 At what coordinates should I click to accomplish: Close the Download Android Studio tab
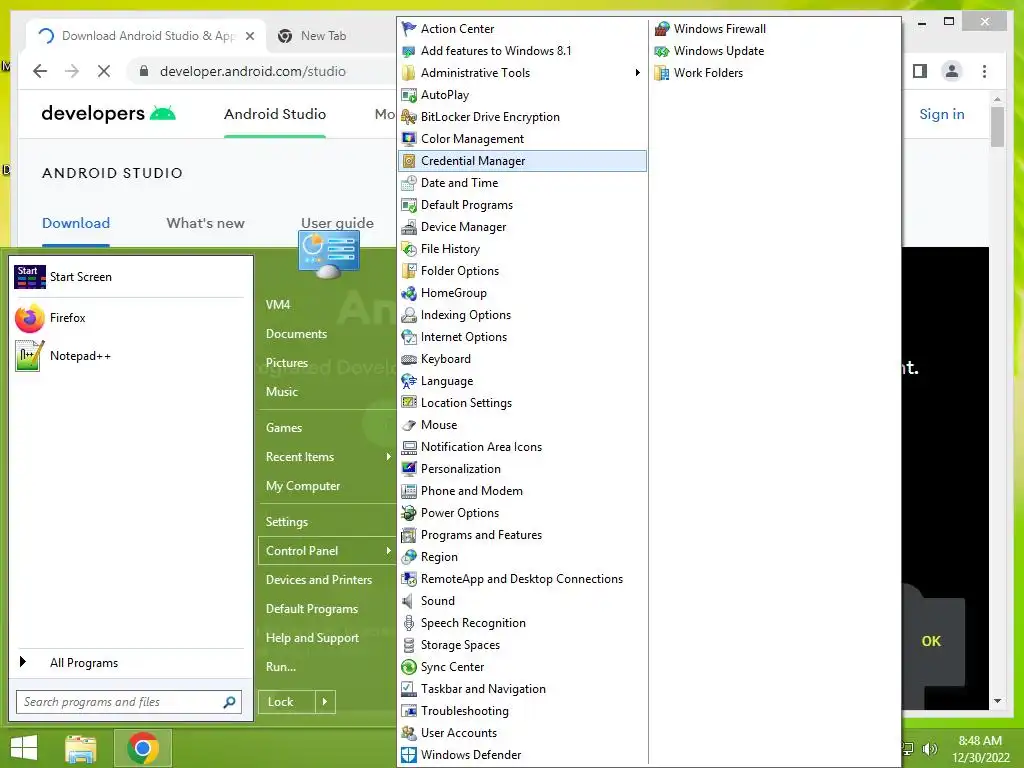point(250,36)
